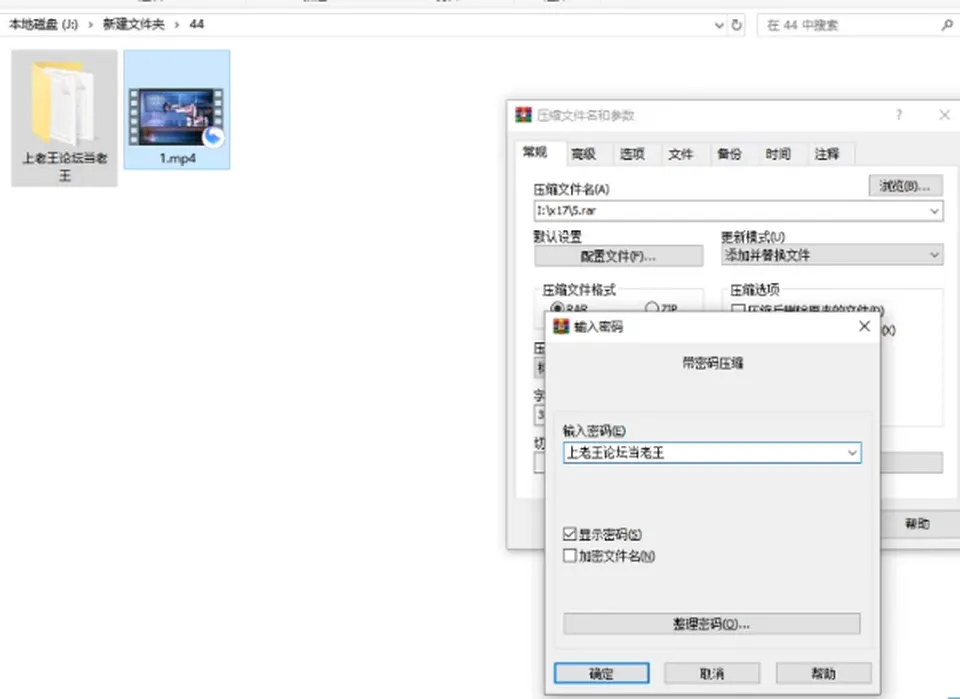Close the 输入密码 dialog
This screenshot has width=960, height=699.
click(864, 326)
